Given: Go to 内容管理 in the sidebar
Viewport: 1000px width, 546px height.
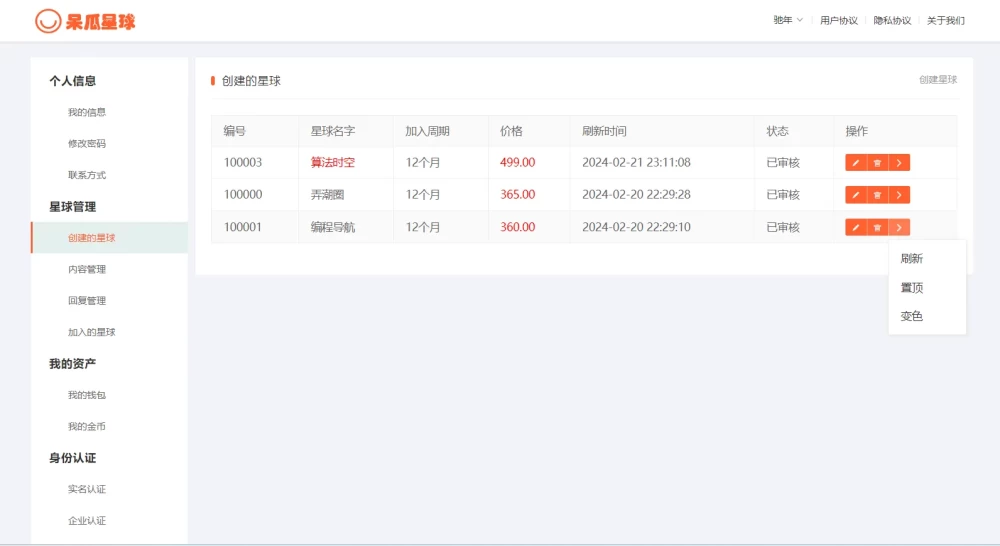Looking at the screenshot, I should coord(87,269).
